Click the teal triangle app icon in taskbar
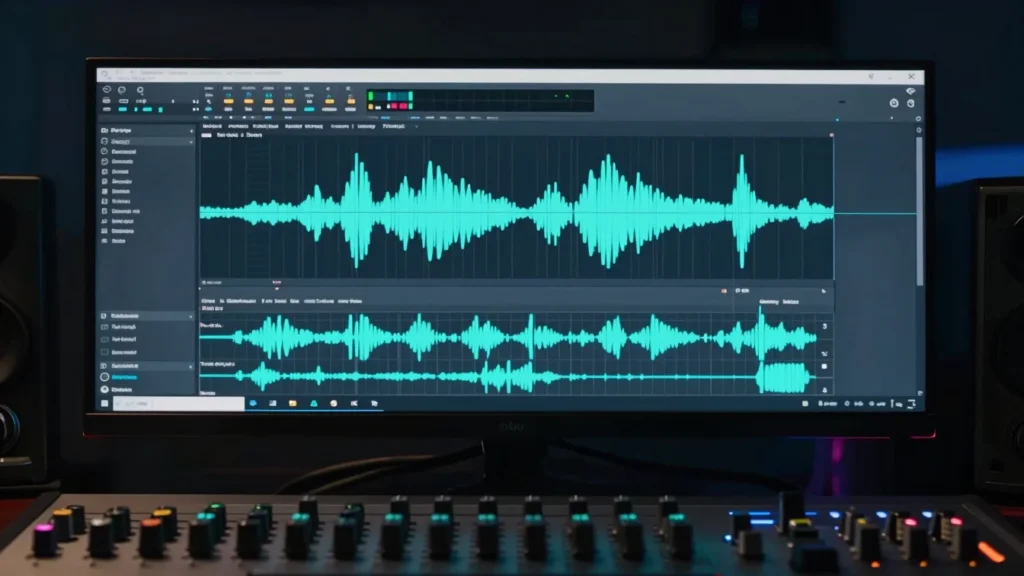 (313, 404)
